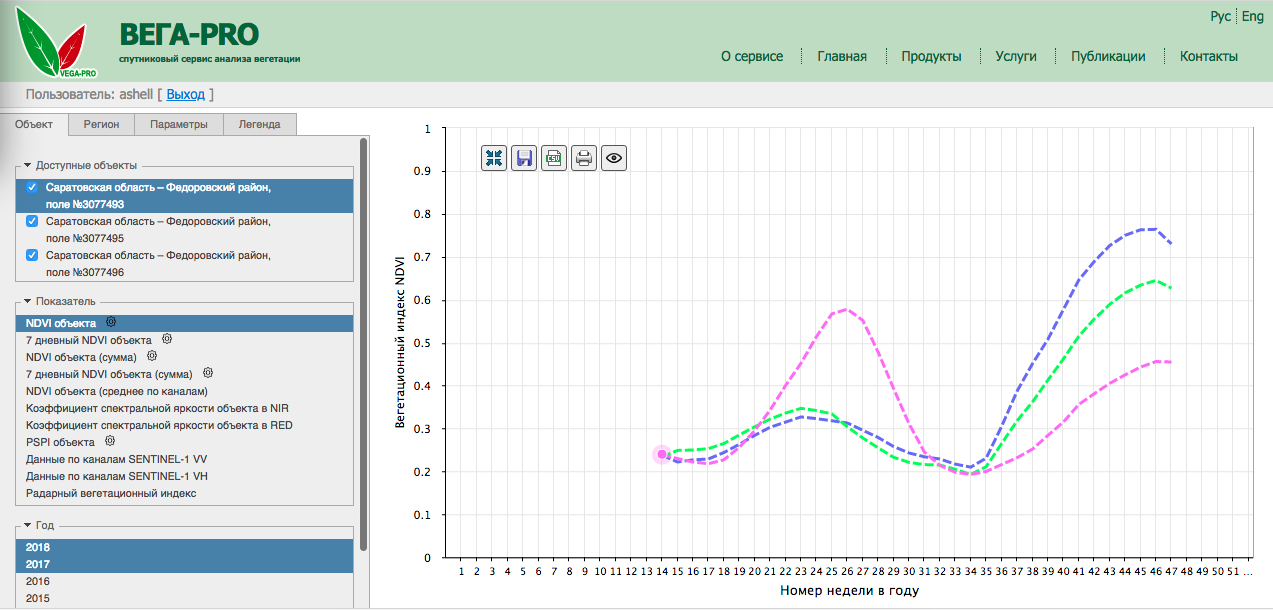Click the save chart floppy disk icon
The image size is (1273, 610).
tap(524, 157)
